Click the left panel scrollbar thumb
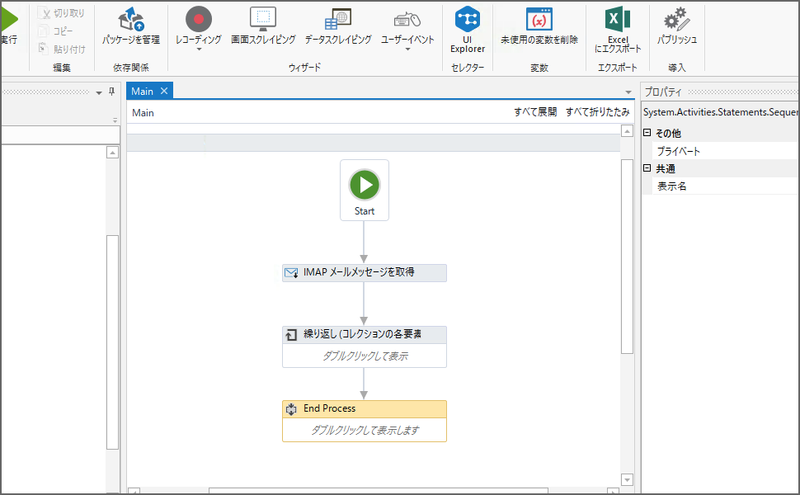This screenshot has height=495, width=800. [x=112, y=342]
